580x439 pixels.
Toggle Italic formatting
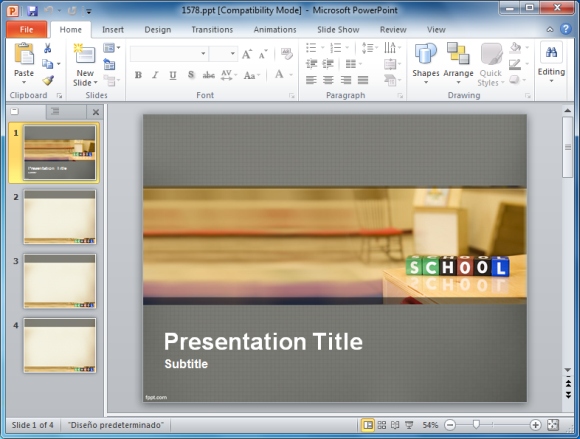click(x=155, y=75)
